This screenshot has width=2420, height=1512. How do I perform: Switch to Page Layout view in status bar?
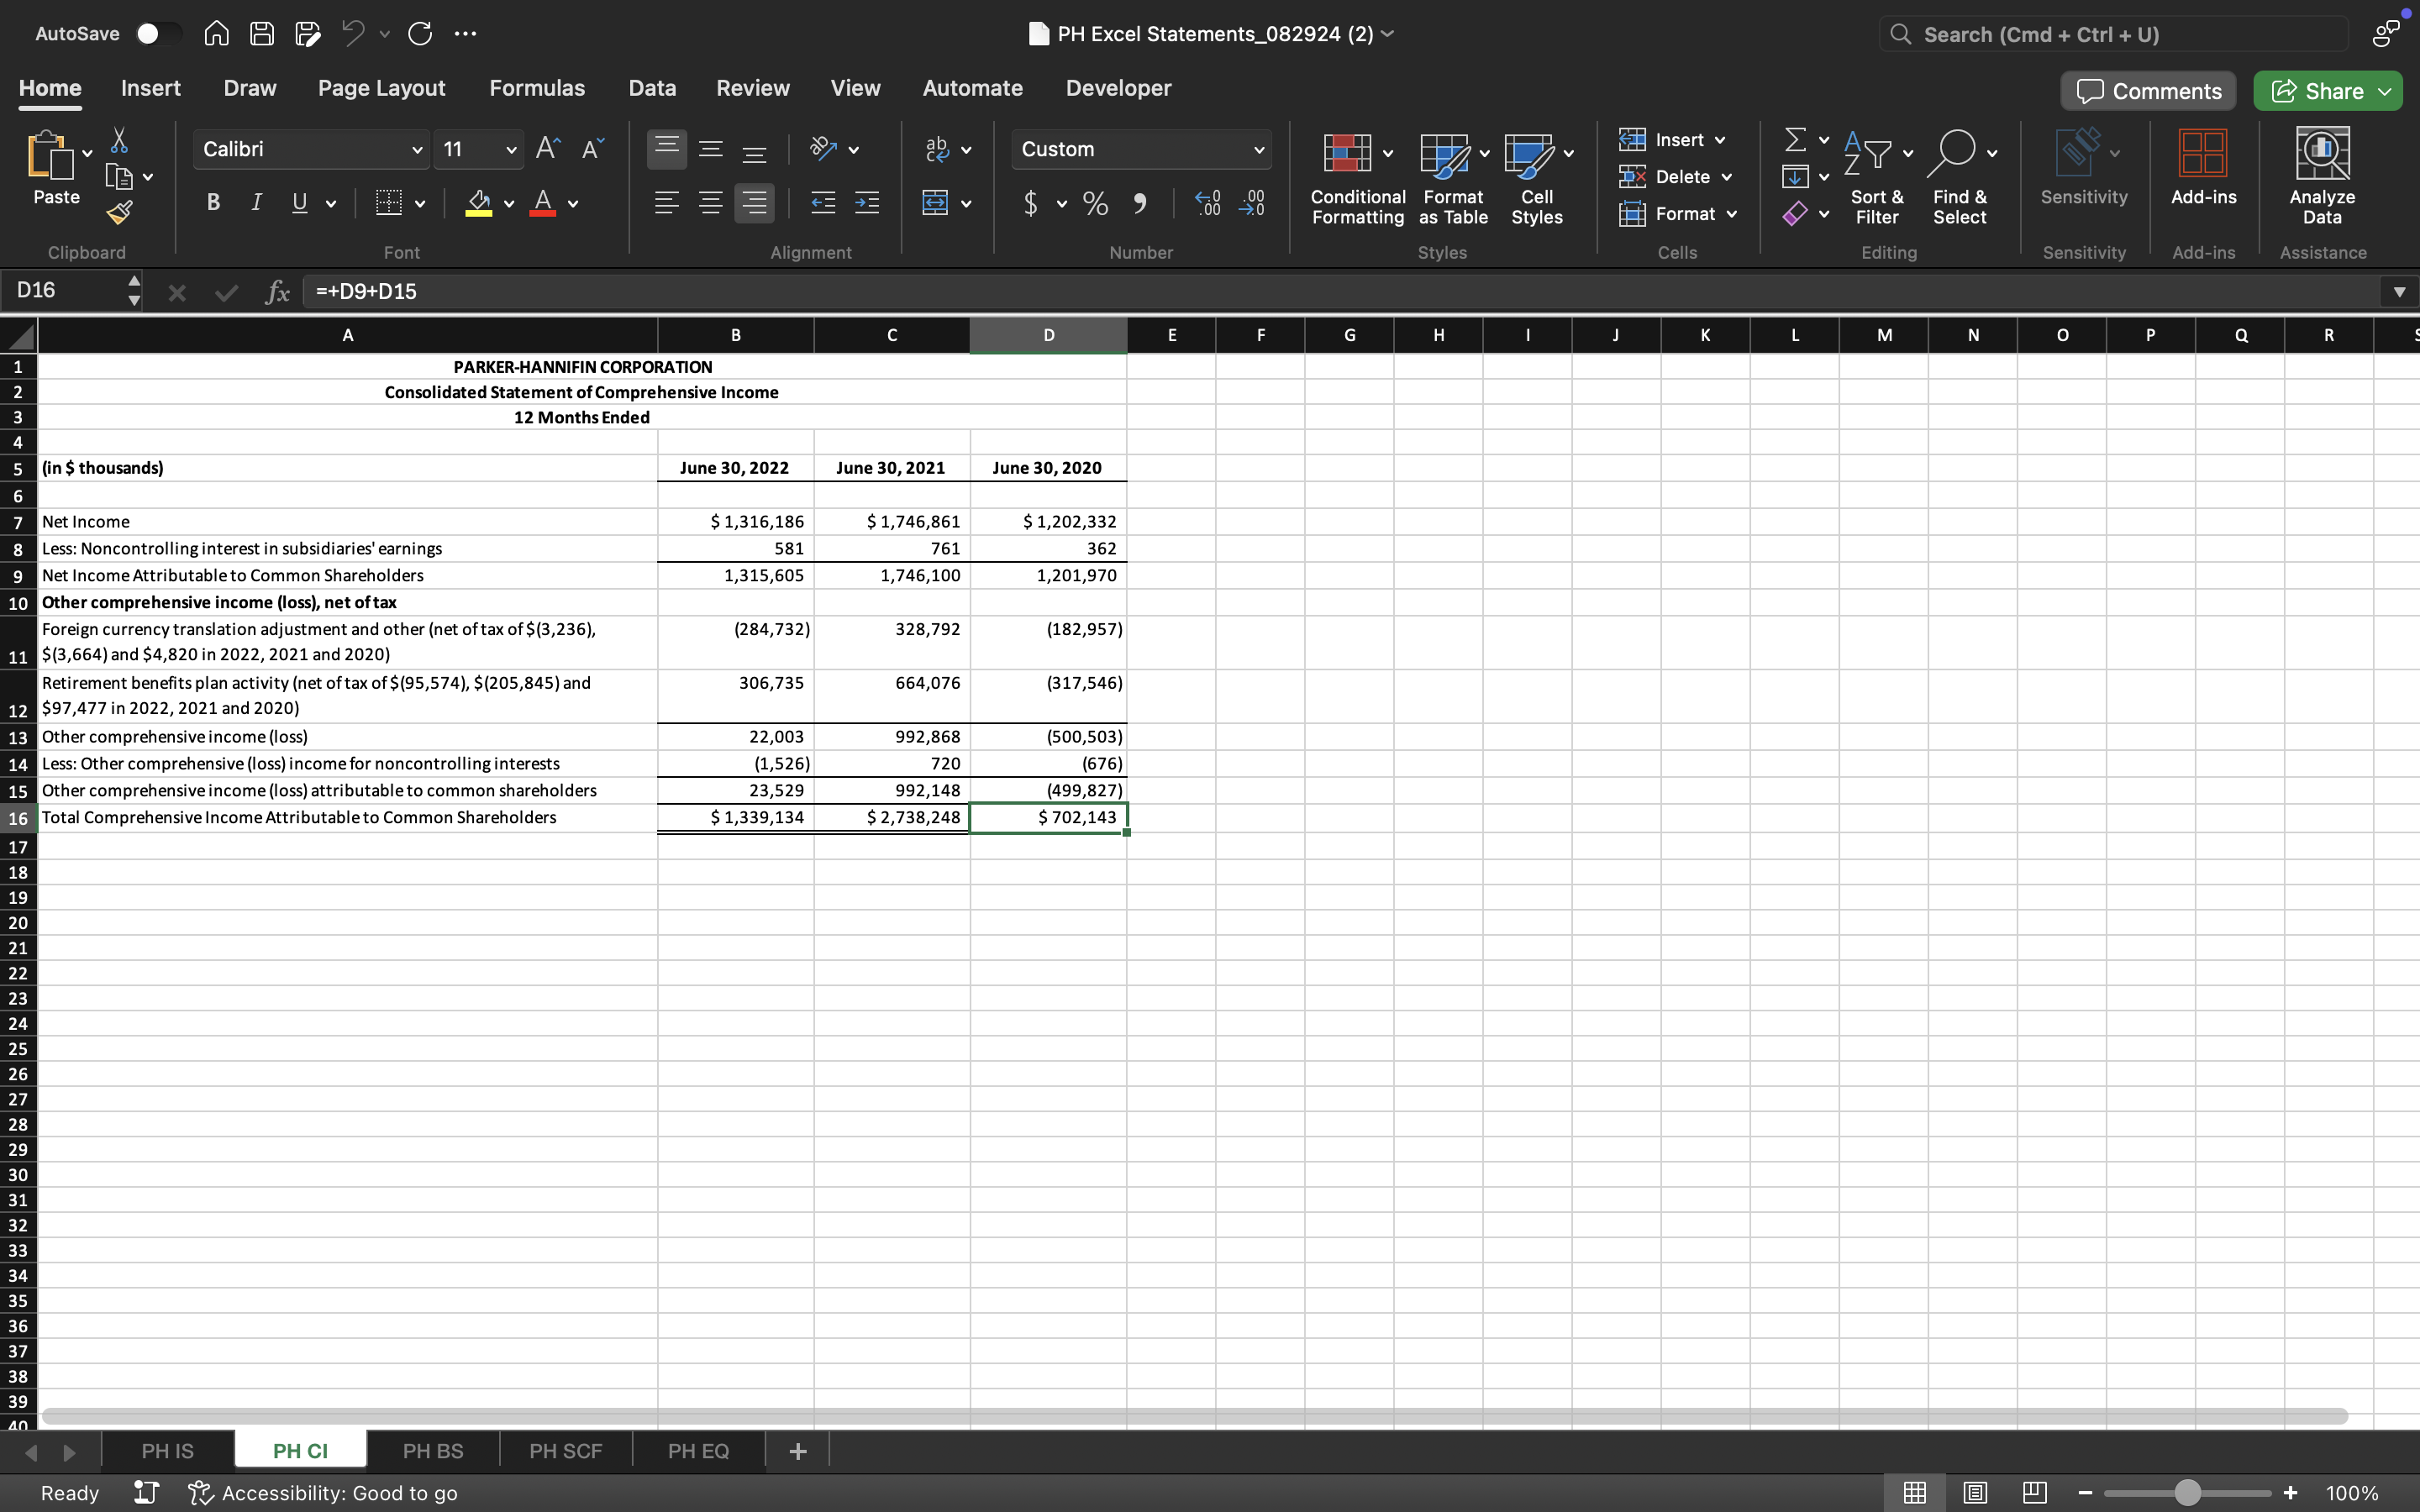coord(1974,1492)
